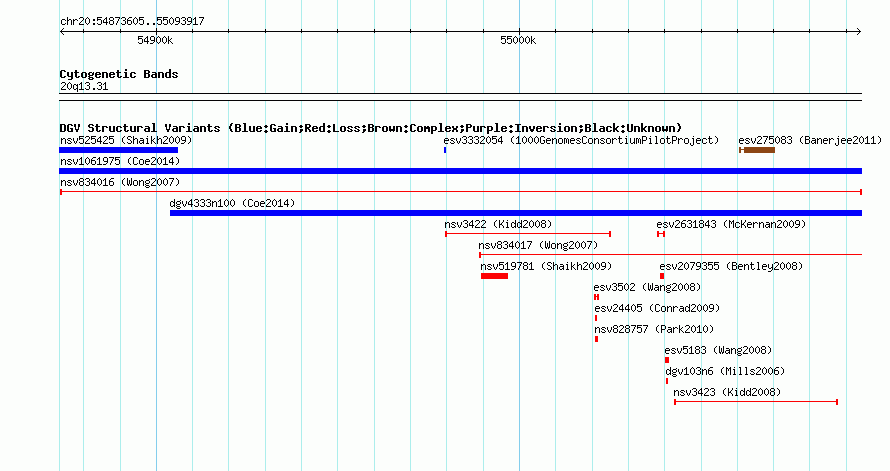The image size is (890, 471).
Task: Open esv24405 (Conrad2009) label
Action: click(x=657, y=308)
